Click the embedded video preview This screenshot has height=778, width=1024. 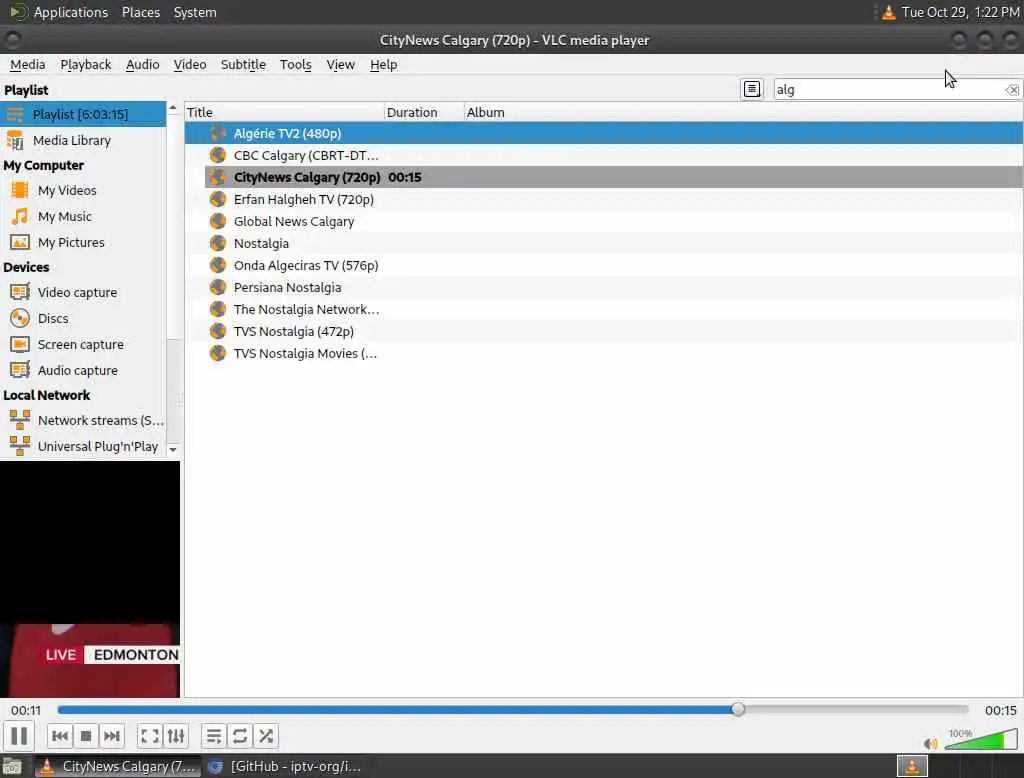(x=89, y=579)
